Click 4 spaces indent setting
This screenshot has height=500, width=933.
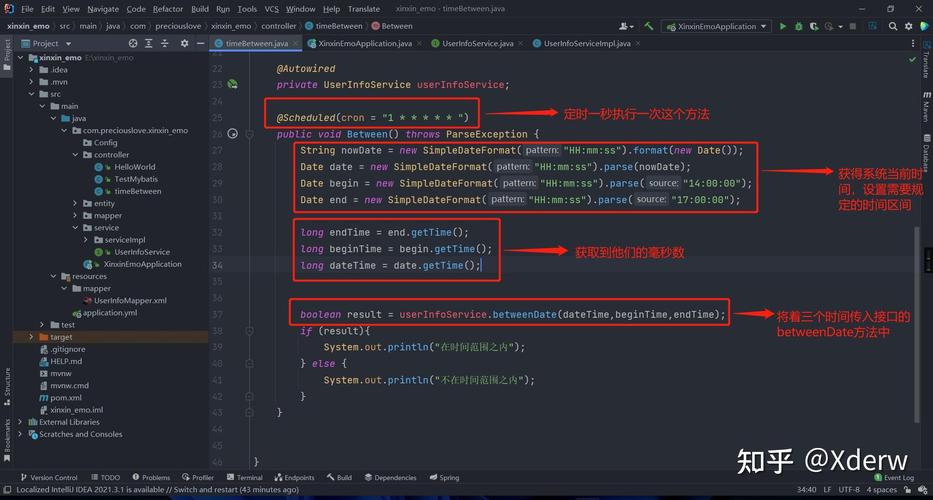[x=882, y=490]
